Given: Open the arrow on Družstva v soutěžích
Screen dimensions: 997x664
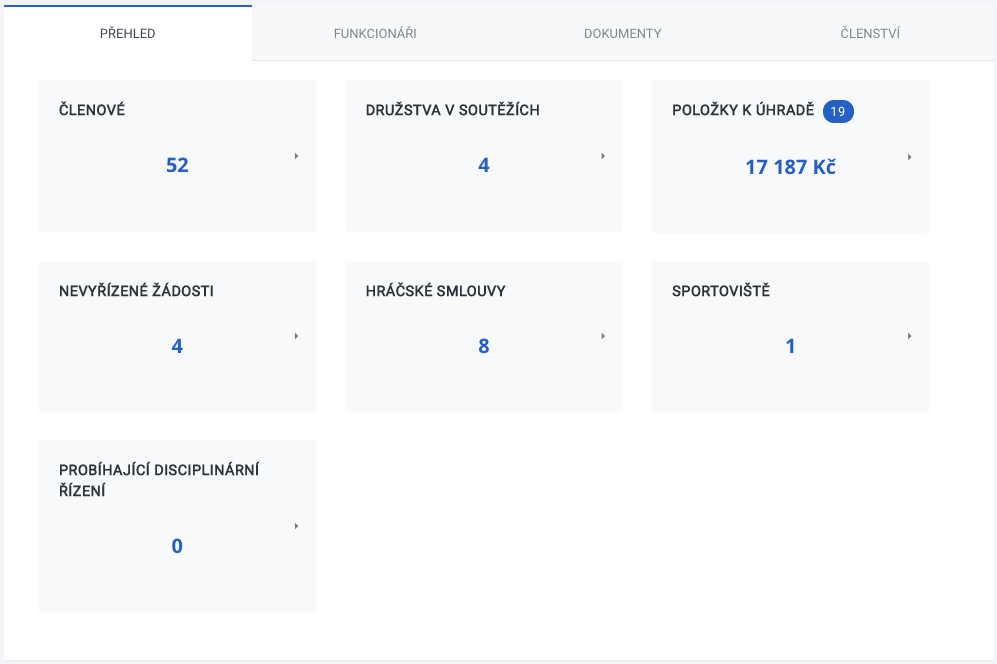Looking at the screenshot, I should (x=603, y=156).
